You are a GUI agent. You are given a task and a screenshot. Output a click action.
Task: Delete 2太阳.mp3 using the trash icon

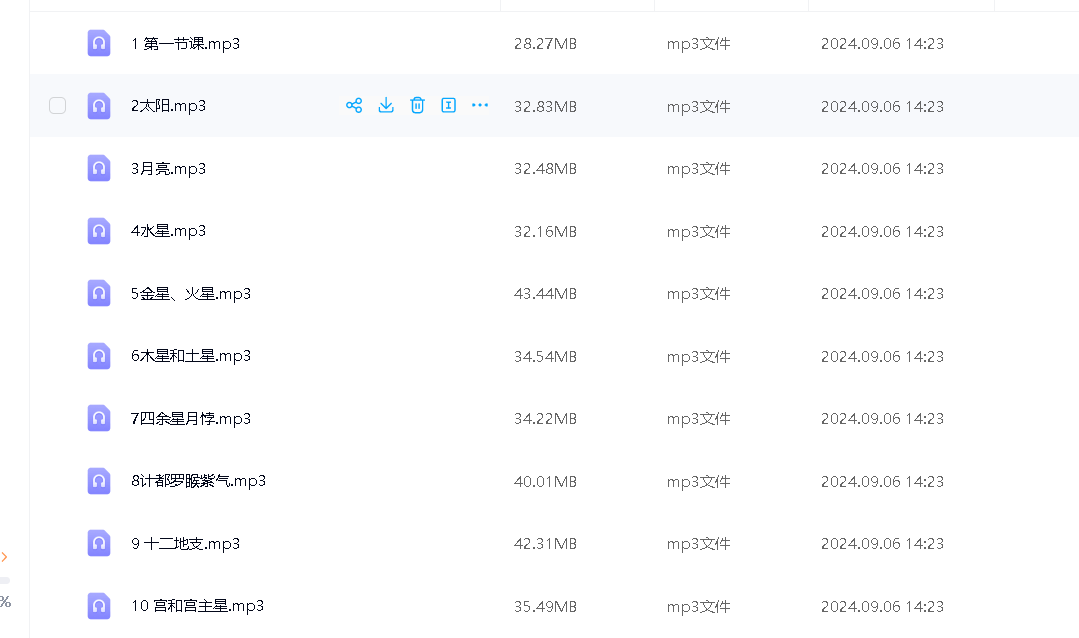(x=418, y=105)
